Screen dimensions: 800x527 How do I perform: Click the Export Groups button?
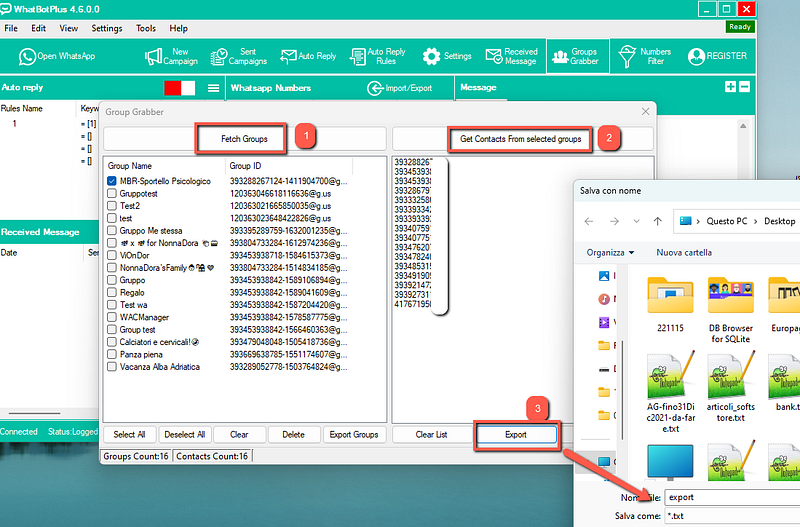click(354, 435)
